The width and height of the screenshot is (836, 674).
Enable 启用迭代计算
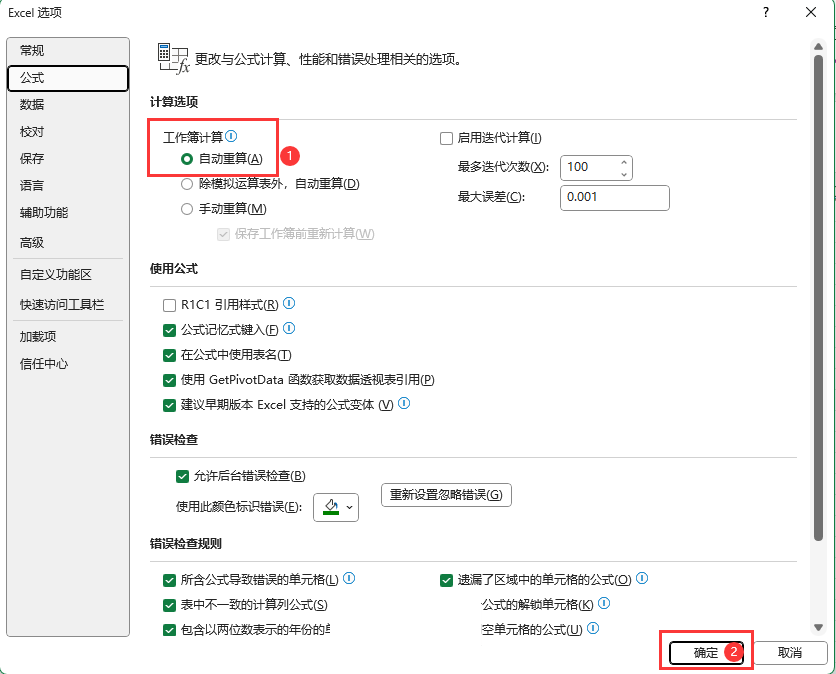(446, 138)
